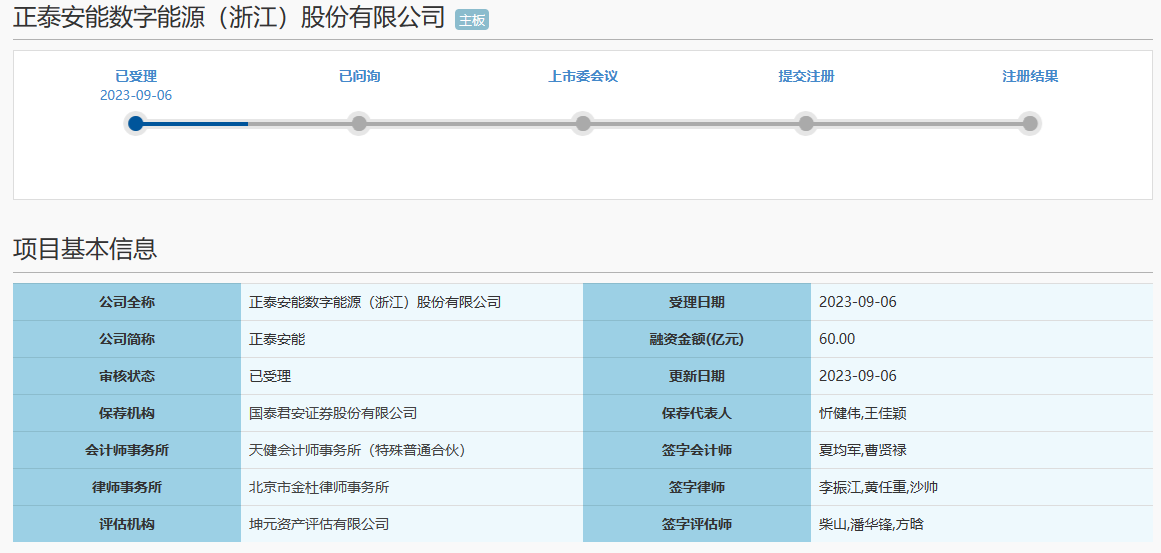Open the 已问询 stage label
1161x553 pixels.
(359, 76)
